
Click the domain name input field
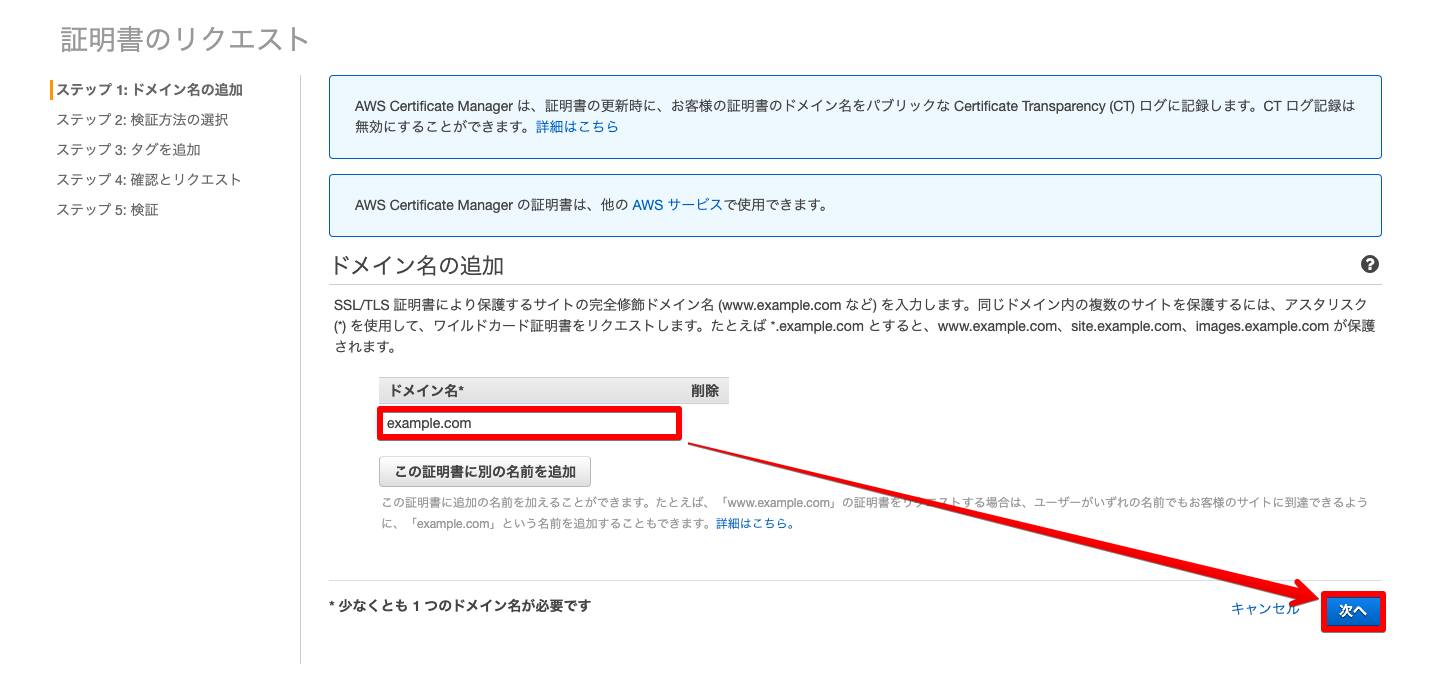pos(530,423)
